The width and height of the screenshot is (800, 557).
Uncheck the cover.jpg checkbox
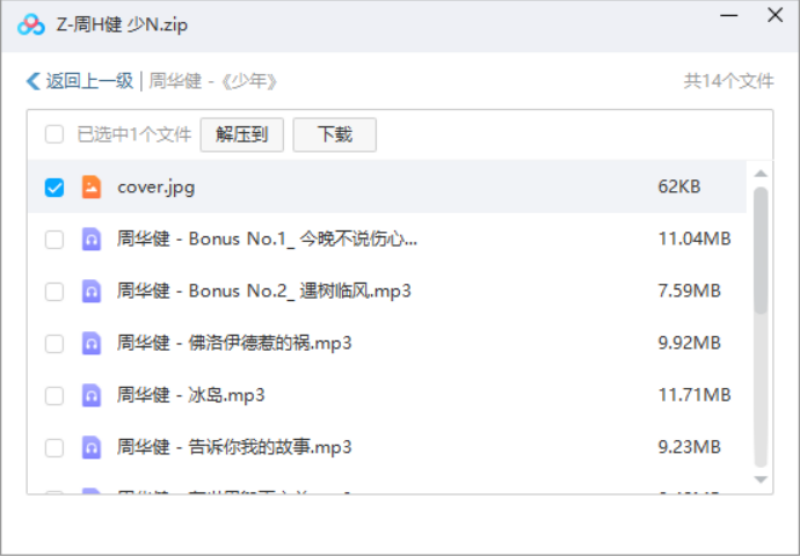pos(55,187)
